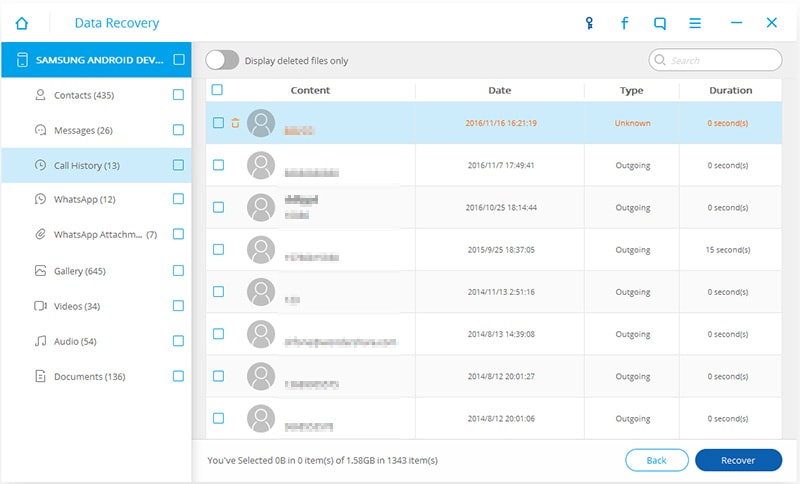Click the Documents file icon
The height and width of the screenshot is (484, 800).
[x=40, y=376]
